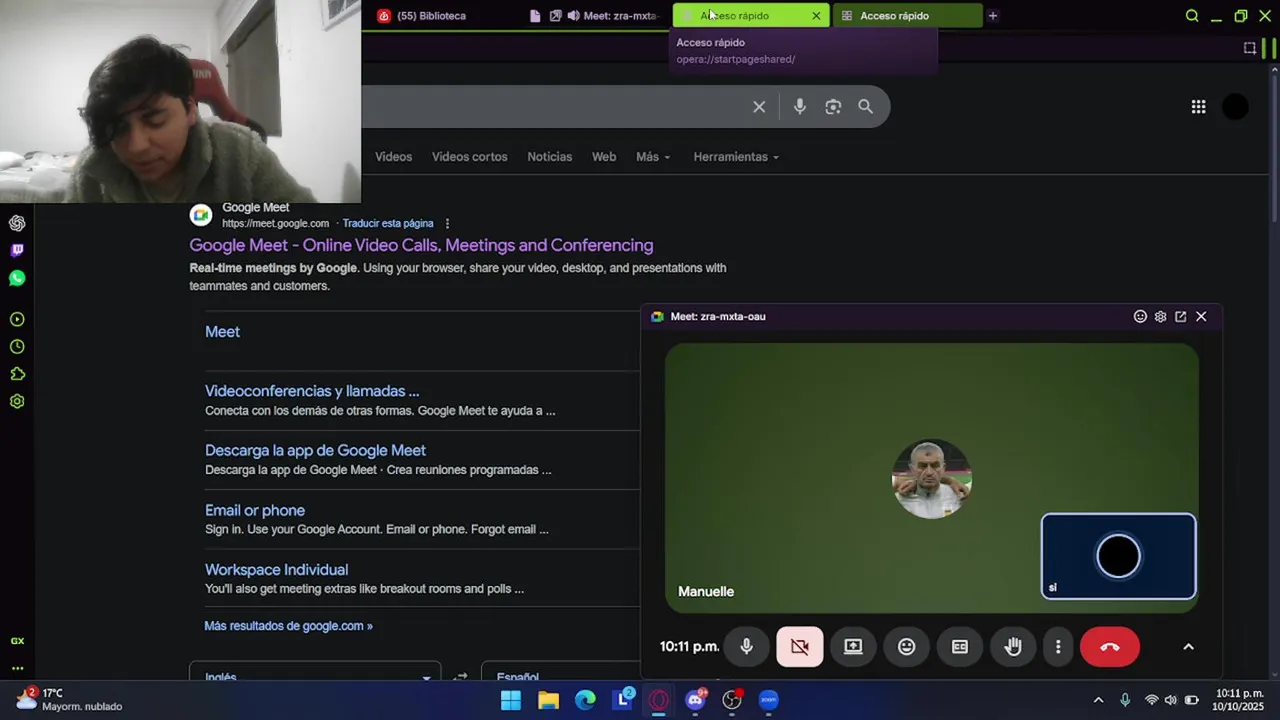Open emoji reactions in Meet toolbar
Viewport: 1280px width, 720px height.
tap(906, 647)
